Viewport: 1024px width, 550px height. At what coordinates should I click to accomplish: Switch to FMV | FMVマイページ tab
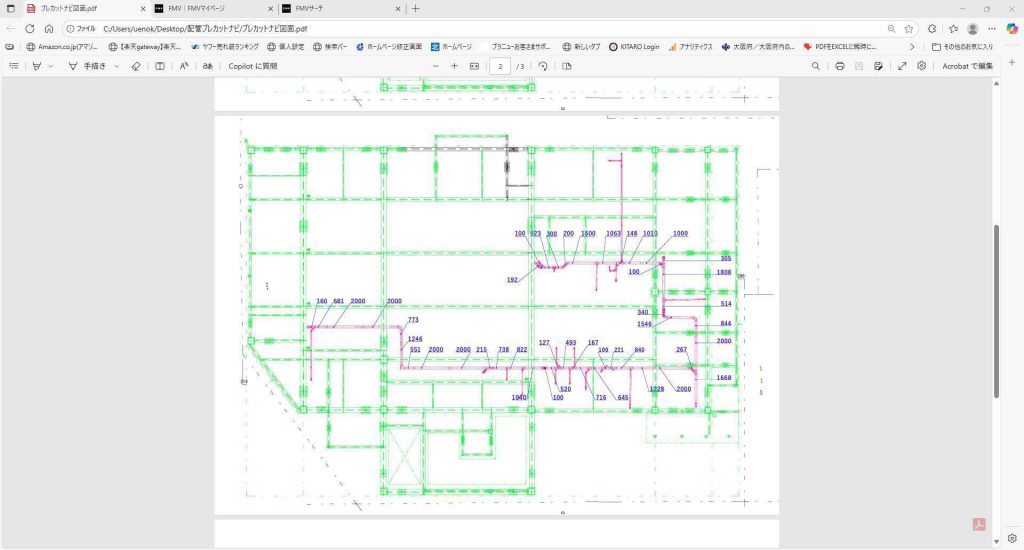(214, 8)
